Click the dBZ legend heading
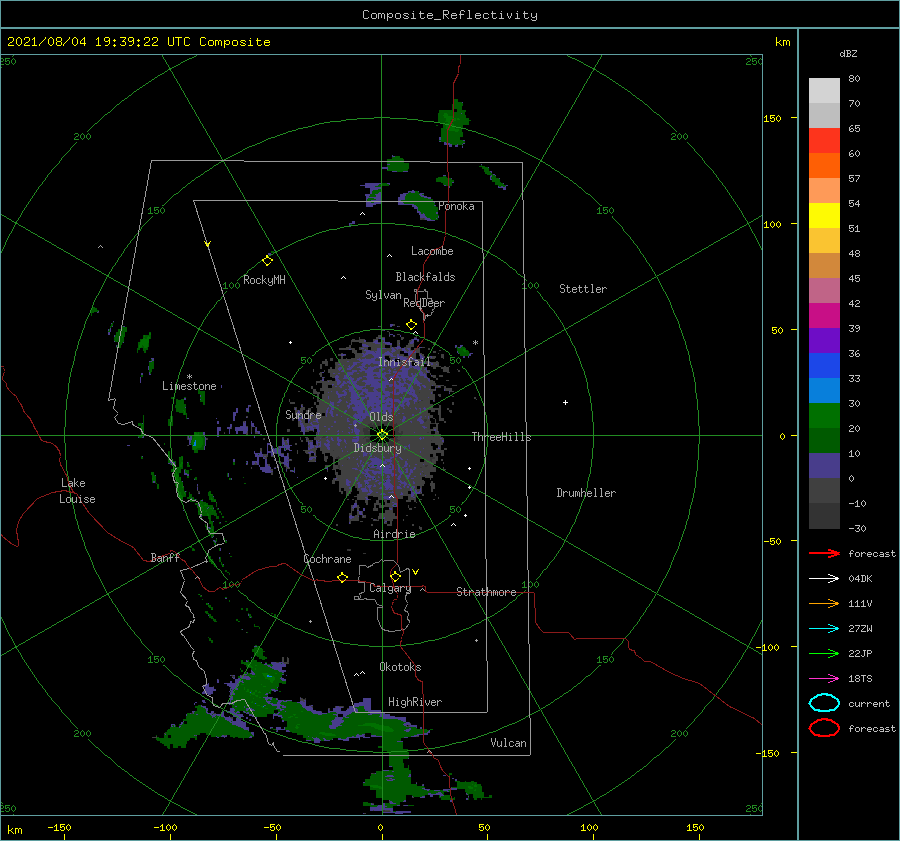This screenshot has height=841, width=900. 848,53
